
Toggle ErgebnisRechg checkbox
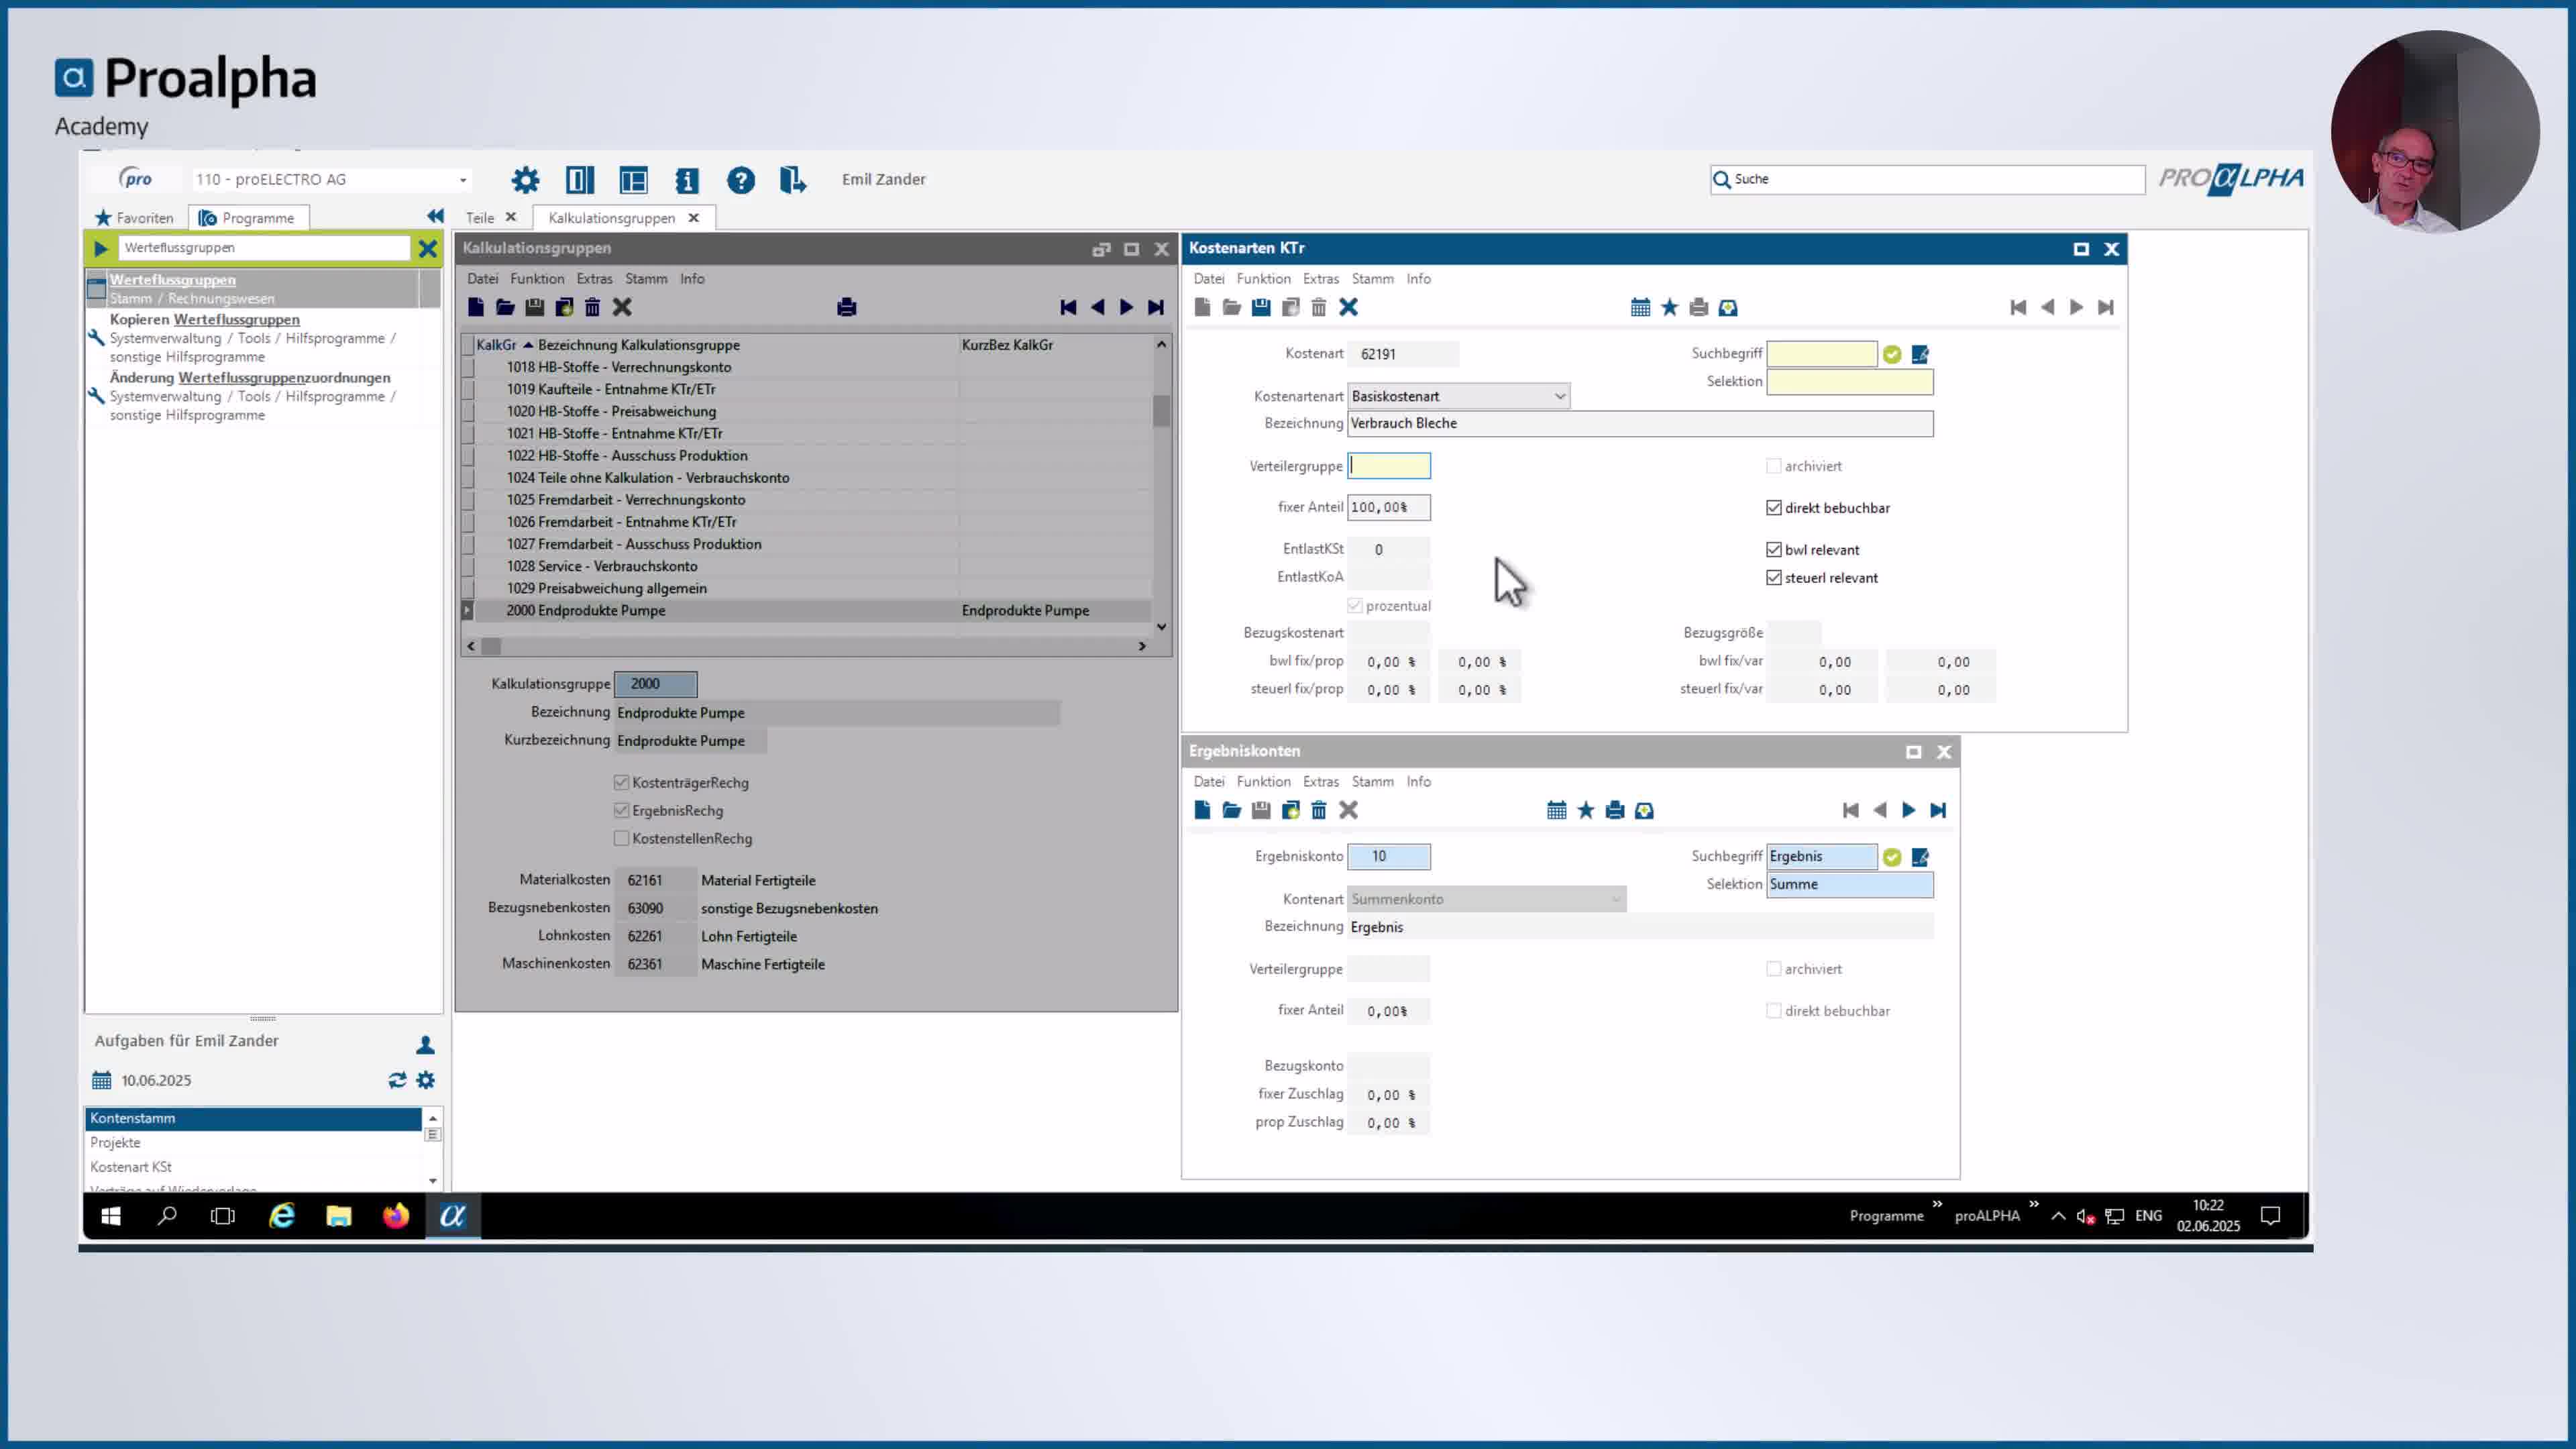(621, 811)
